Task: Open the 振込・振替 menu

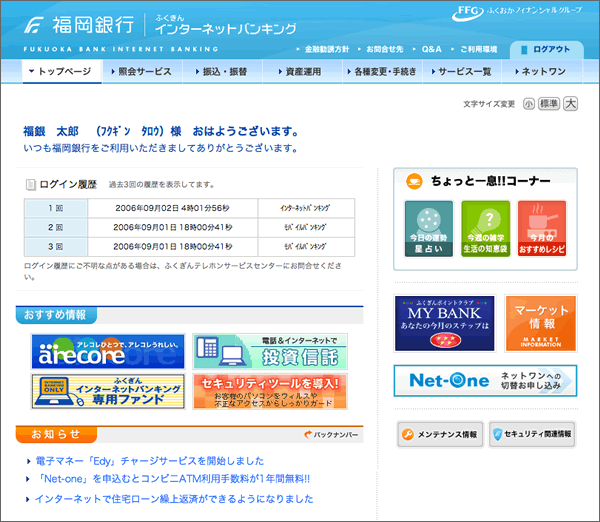Action: (222, 72)
